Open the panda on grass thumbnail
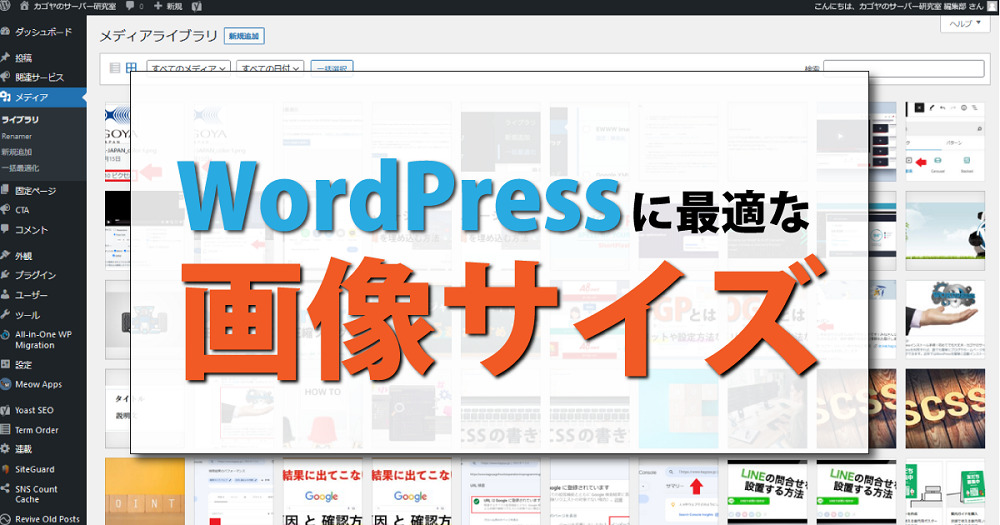Image resolution: width=1000 pixels, height=525 pixels. point(945,231)
